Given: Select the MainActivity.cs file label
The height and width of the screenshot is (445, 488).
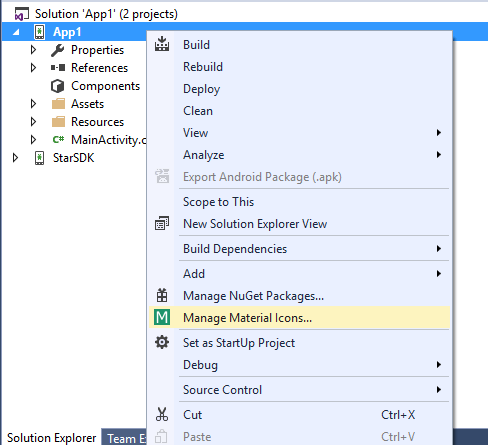Looking at the screenshot, I should pos(108,140).
